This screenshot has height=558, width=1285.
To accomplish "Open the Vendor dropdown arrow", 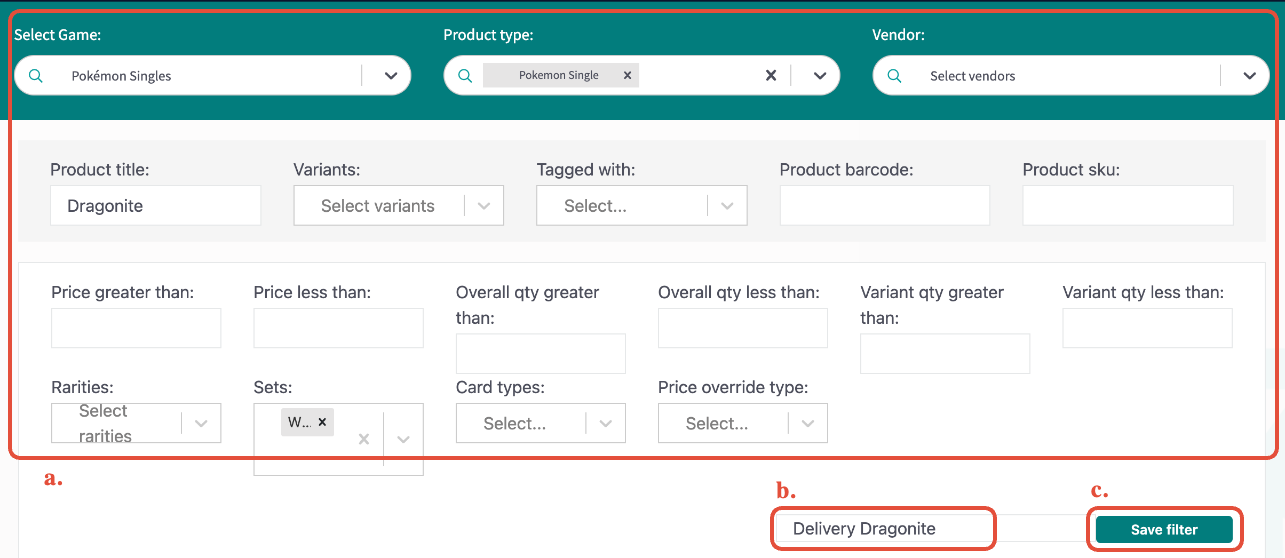I will click(x=1249, y=76).
